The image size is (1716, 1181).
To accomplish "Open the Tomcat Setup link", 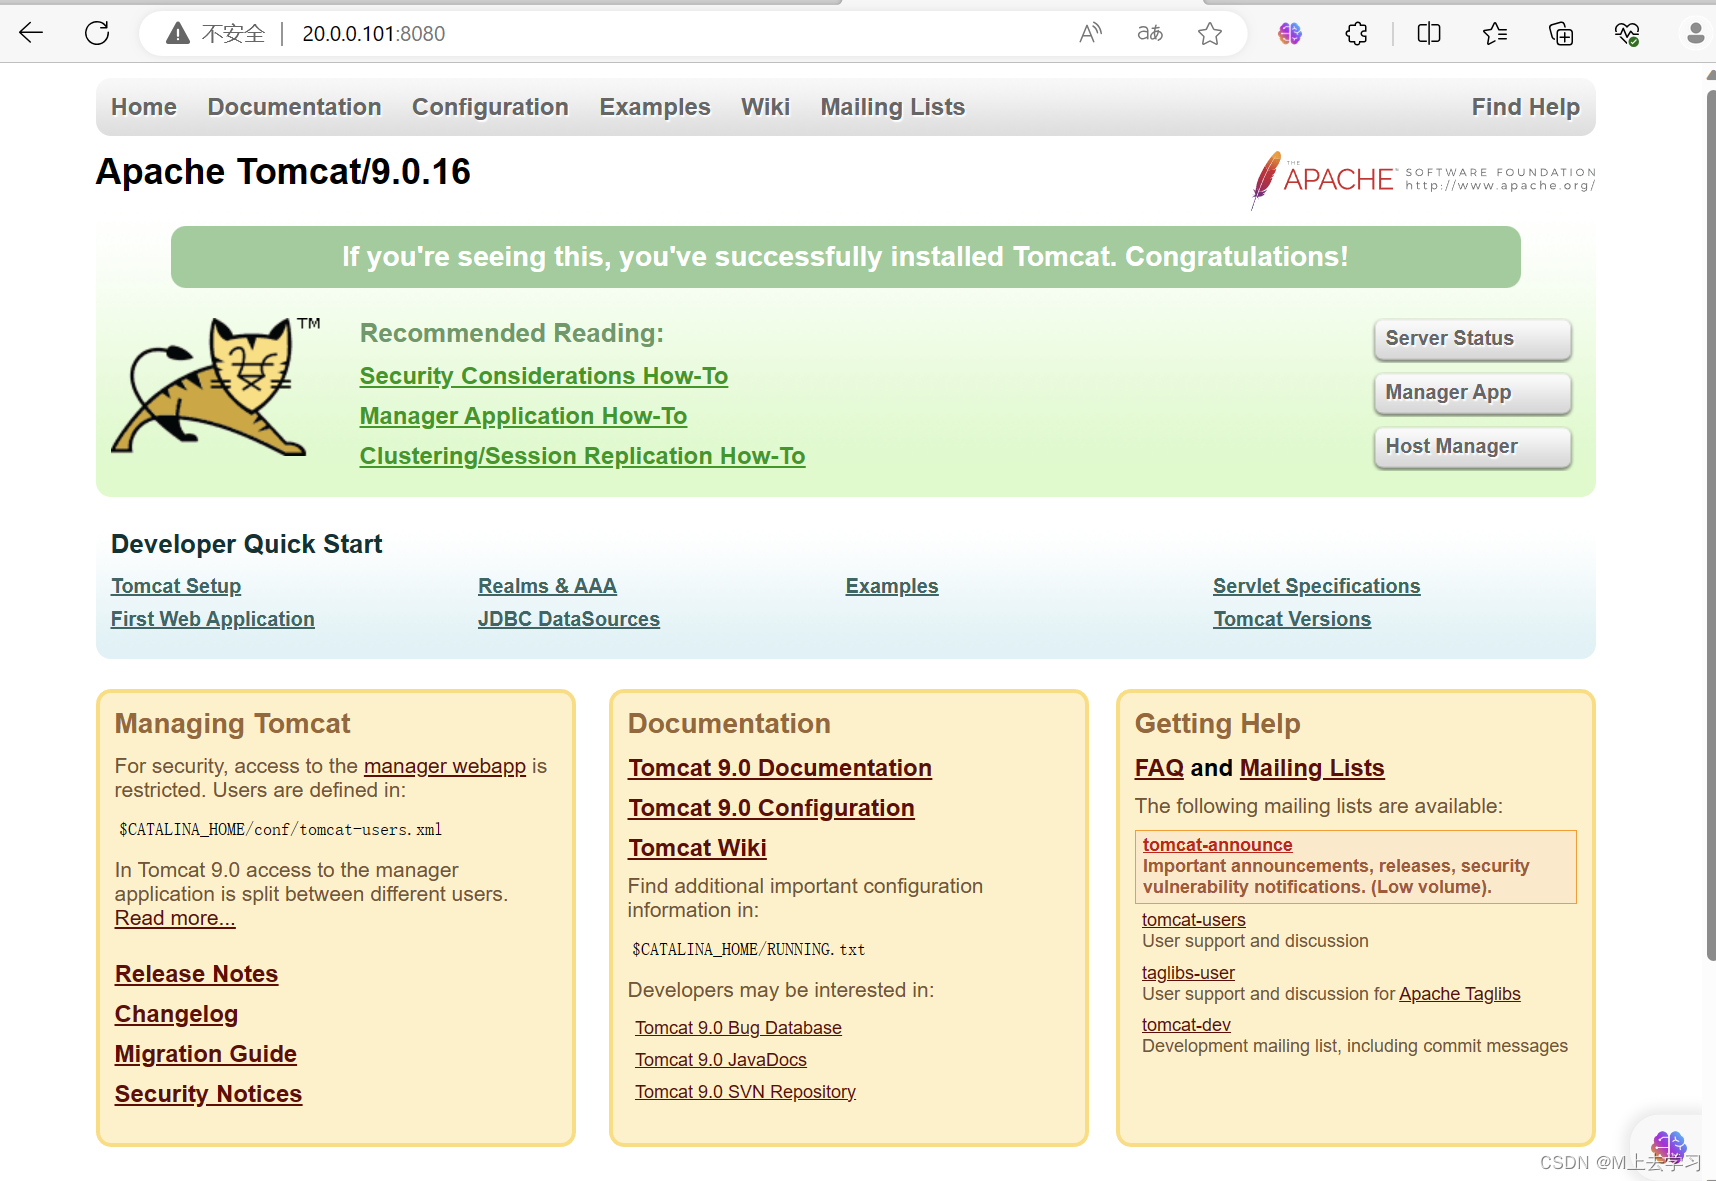I will pos(176,586).
